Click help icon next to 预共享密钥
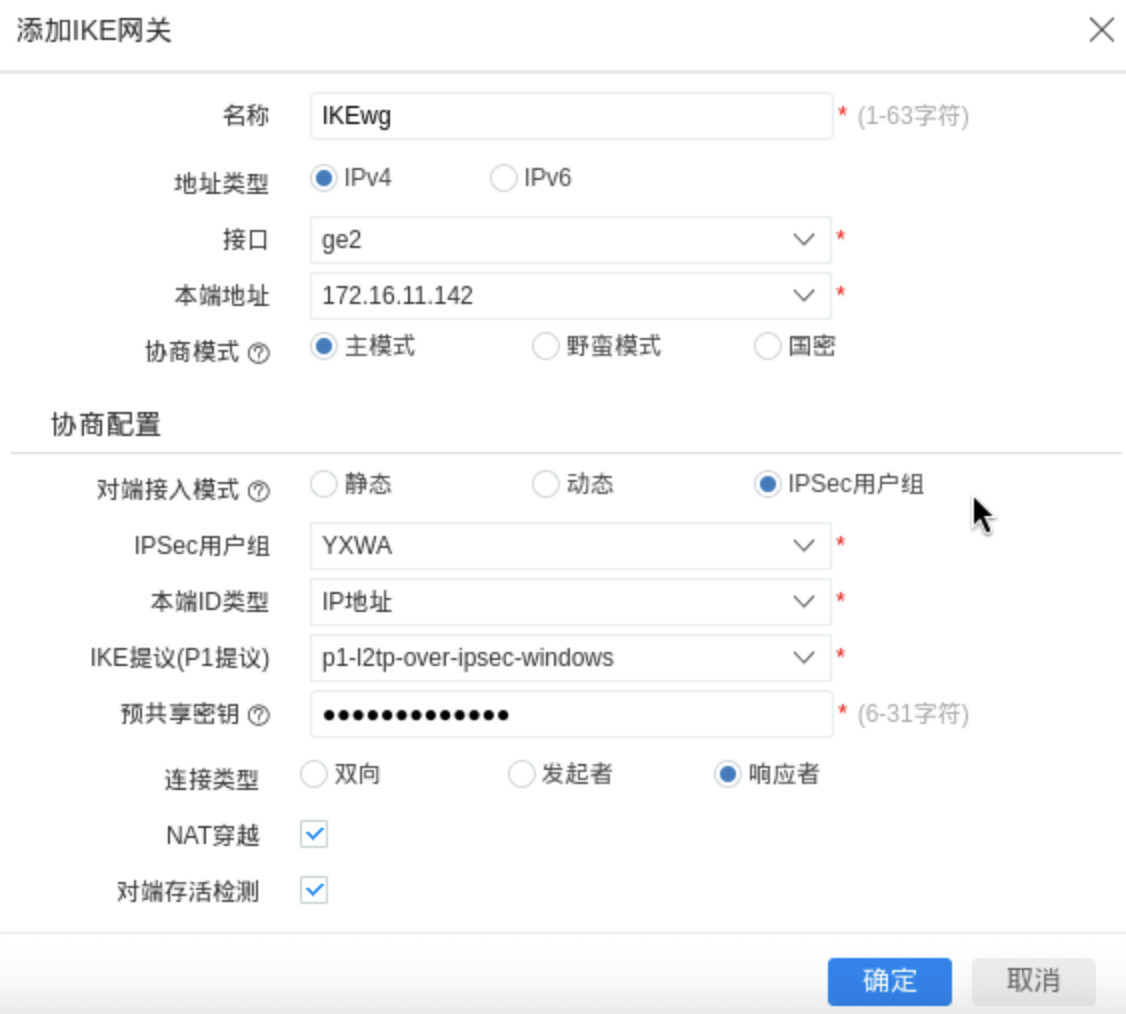Image resolution: width=1126 pixels, height=1014 pixels. pyautogui.click(x=258, y=715)
